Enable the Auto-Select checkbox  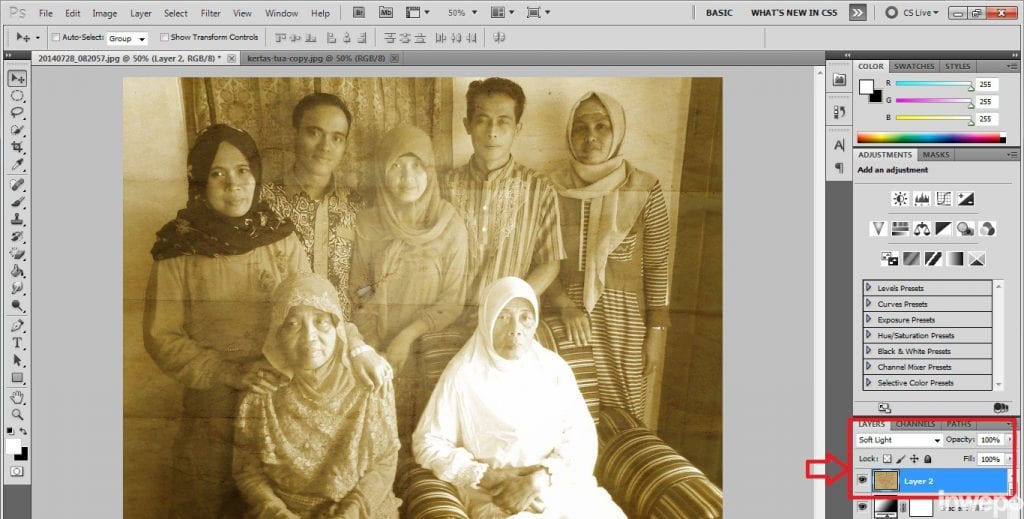click(55, 37)
